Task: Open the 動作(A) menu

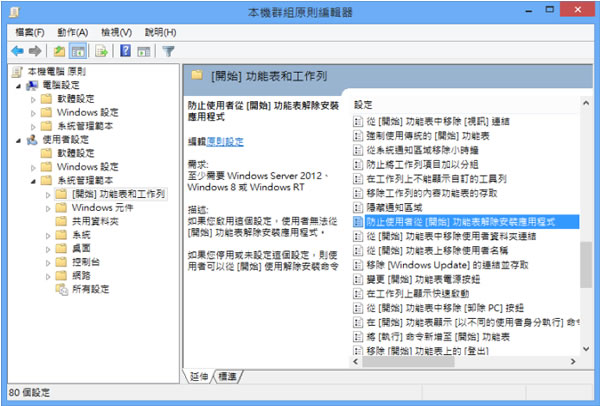Action: (73, 32)
